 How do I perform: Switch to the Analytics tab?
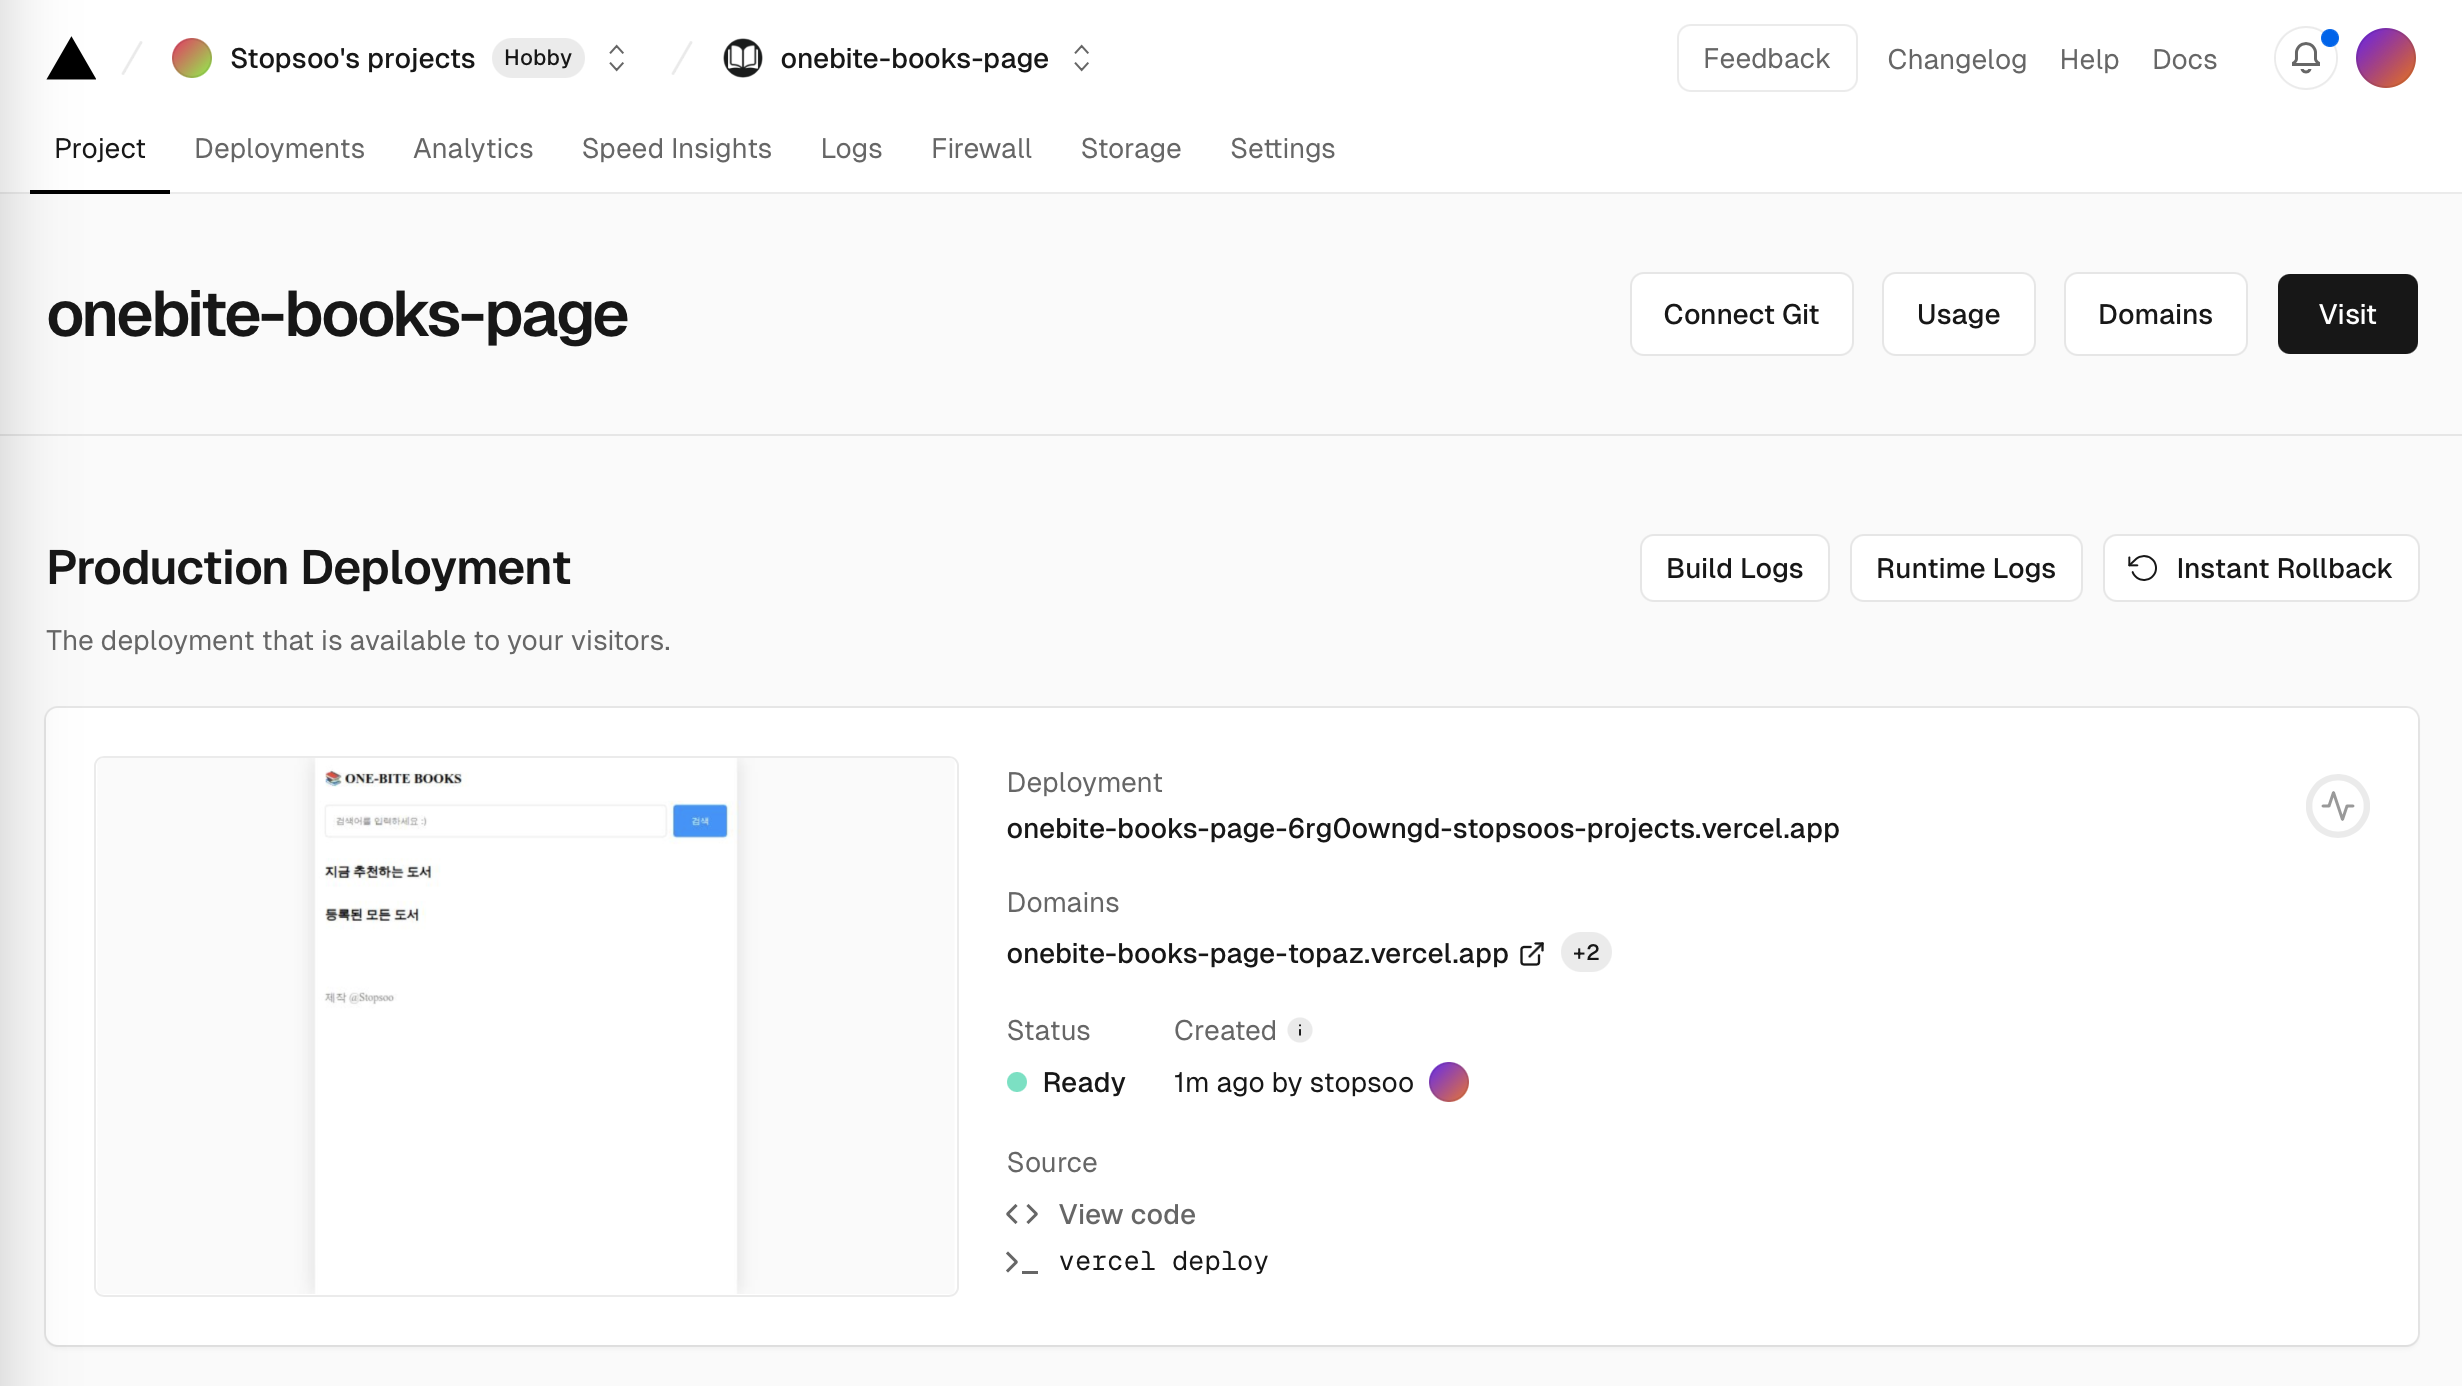(473, 148)
